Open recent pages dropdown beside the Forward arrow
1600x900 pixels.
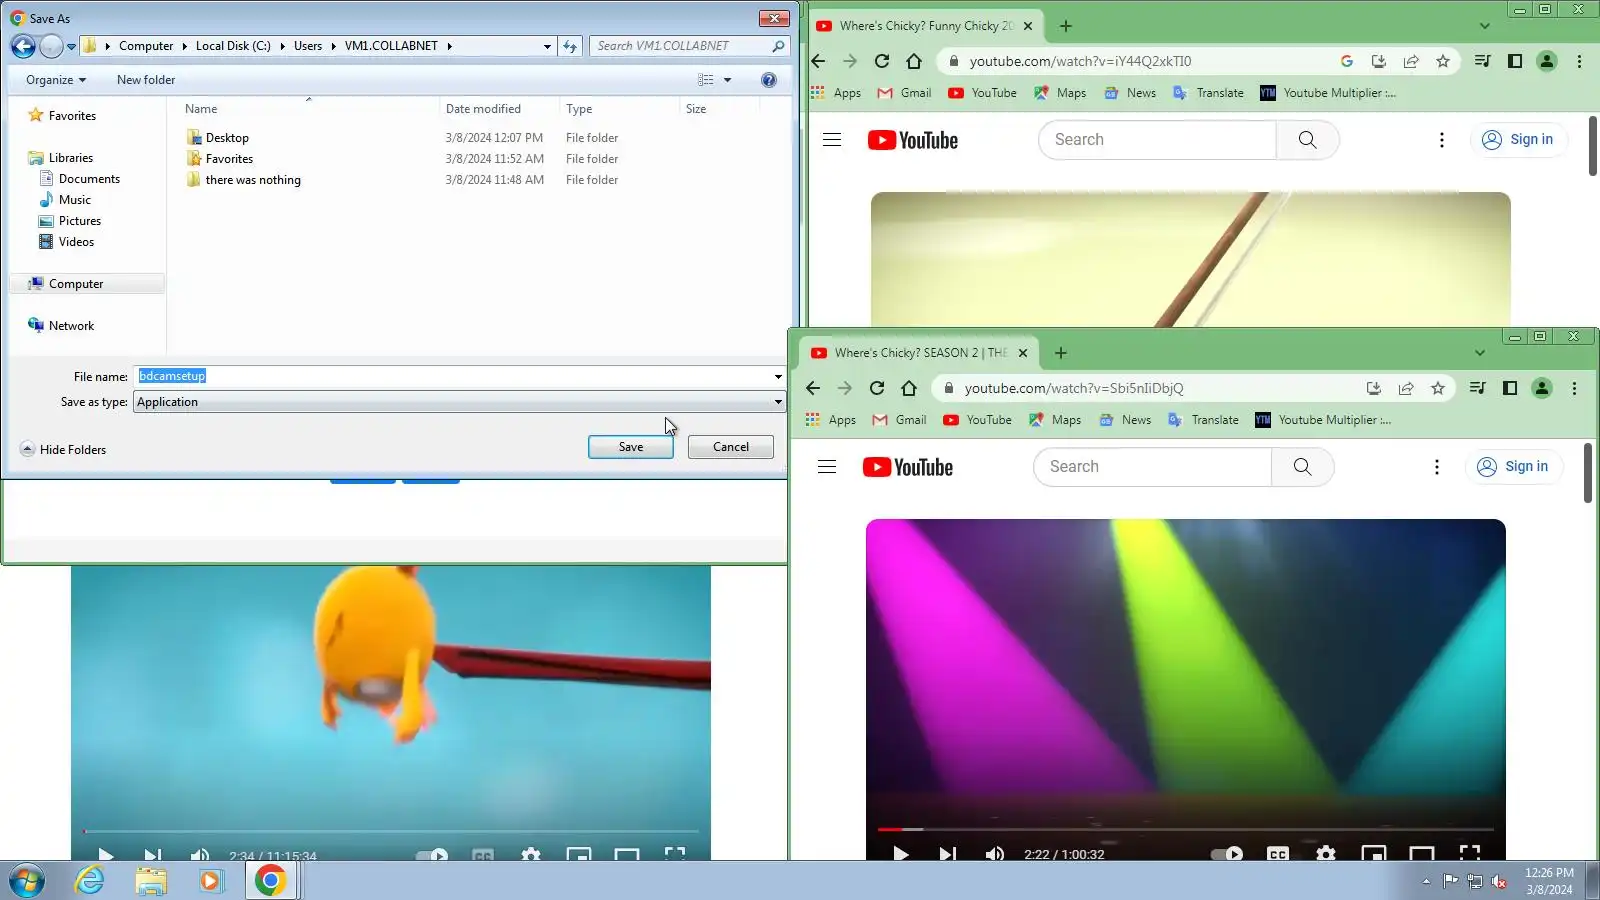[71, 46]
